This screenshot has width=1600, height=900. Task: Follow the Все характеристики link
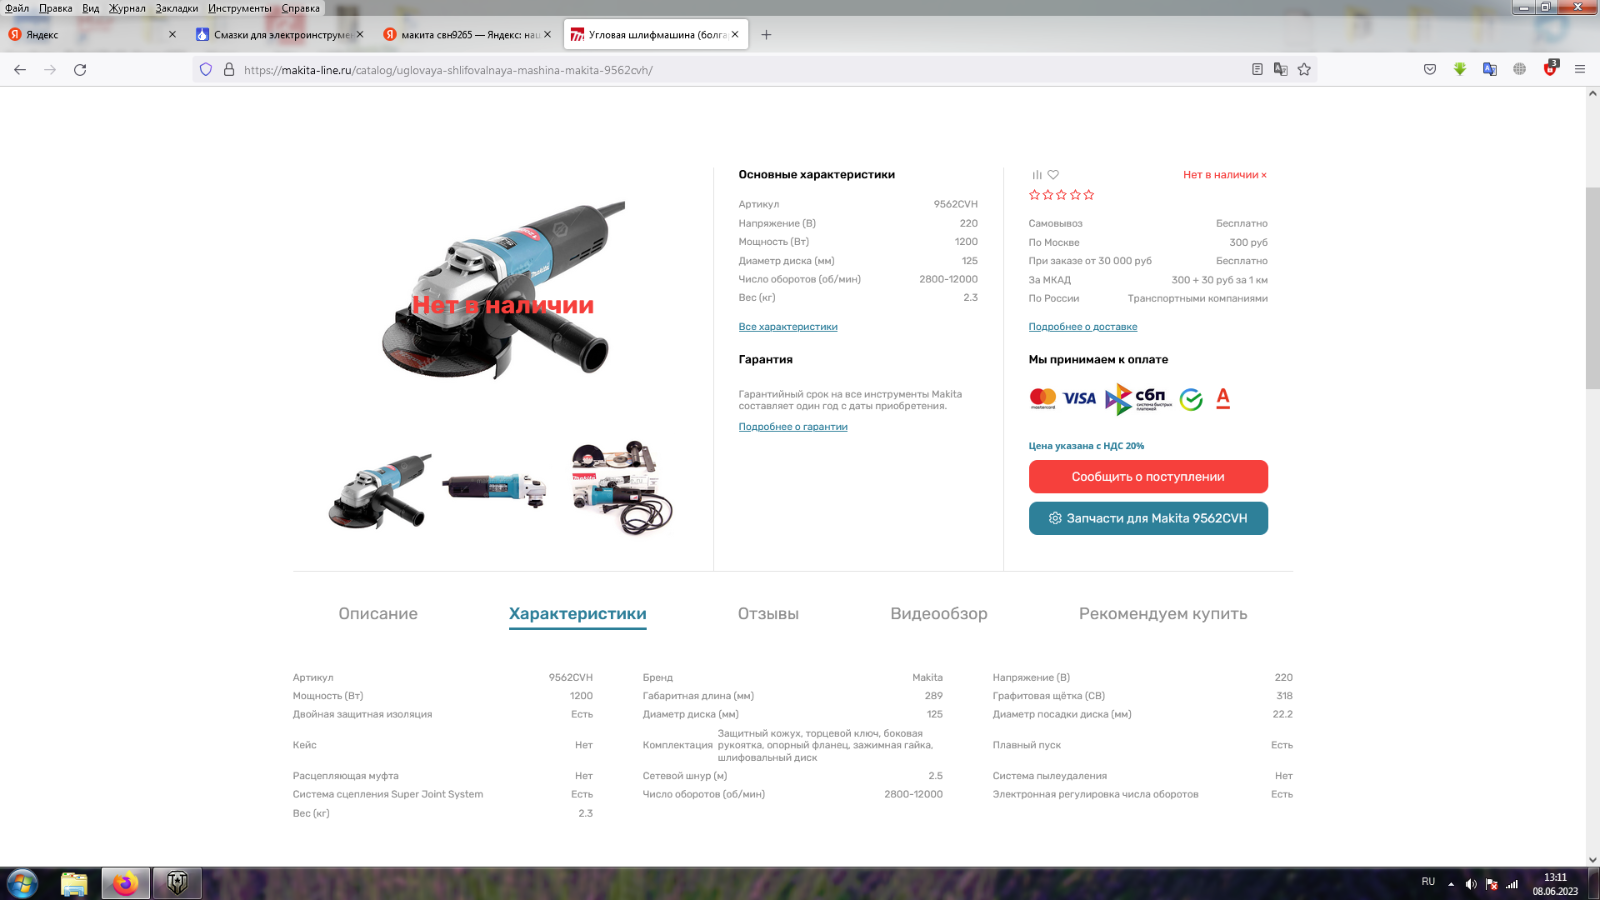tap(788, 327)
